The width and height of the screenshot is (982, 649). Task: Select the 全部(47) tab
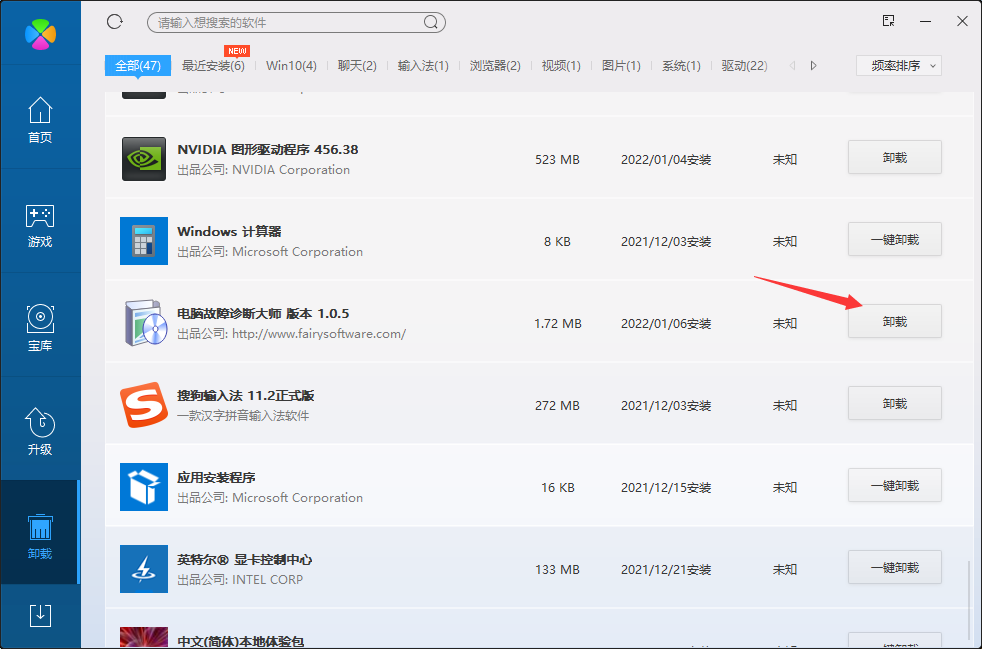tap(138, 66)
